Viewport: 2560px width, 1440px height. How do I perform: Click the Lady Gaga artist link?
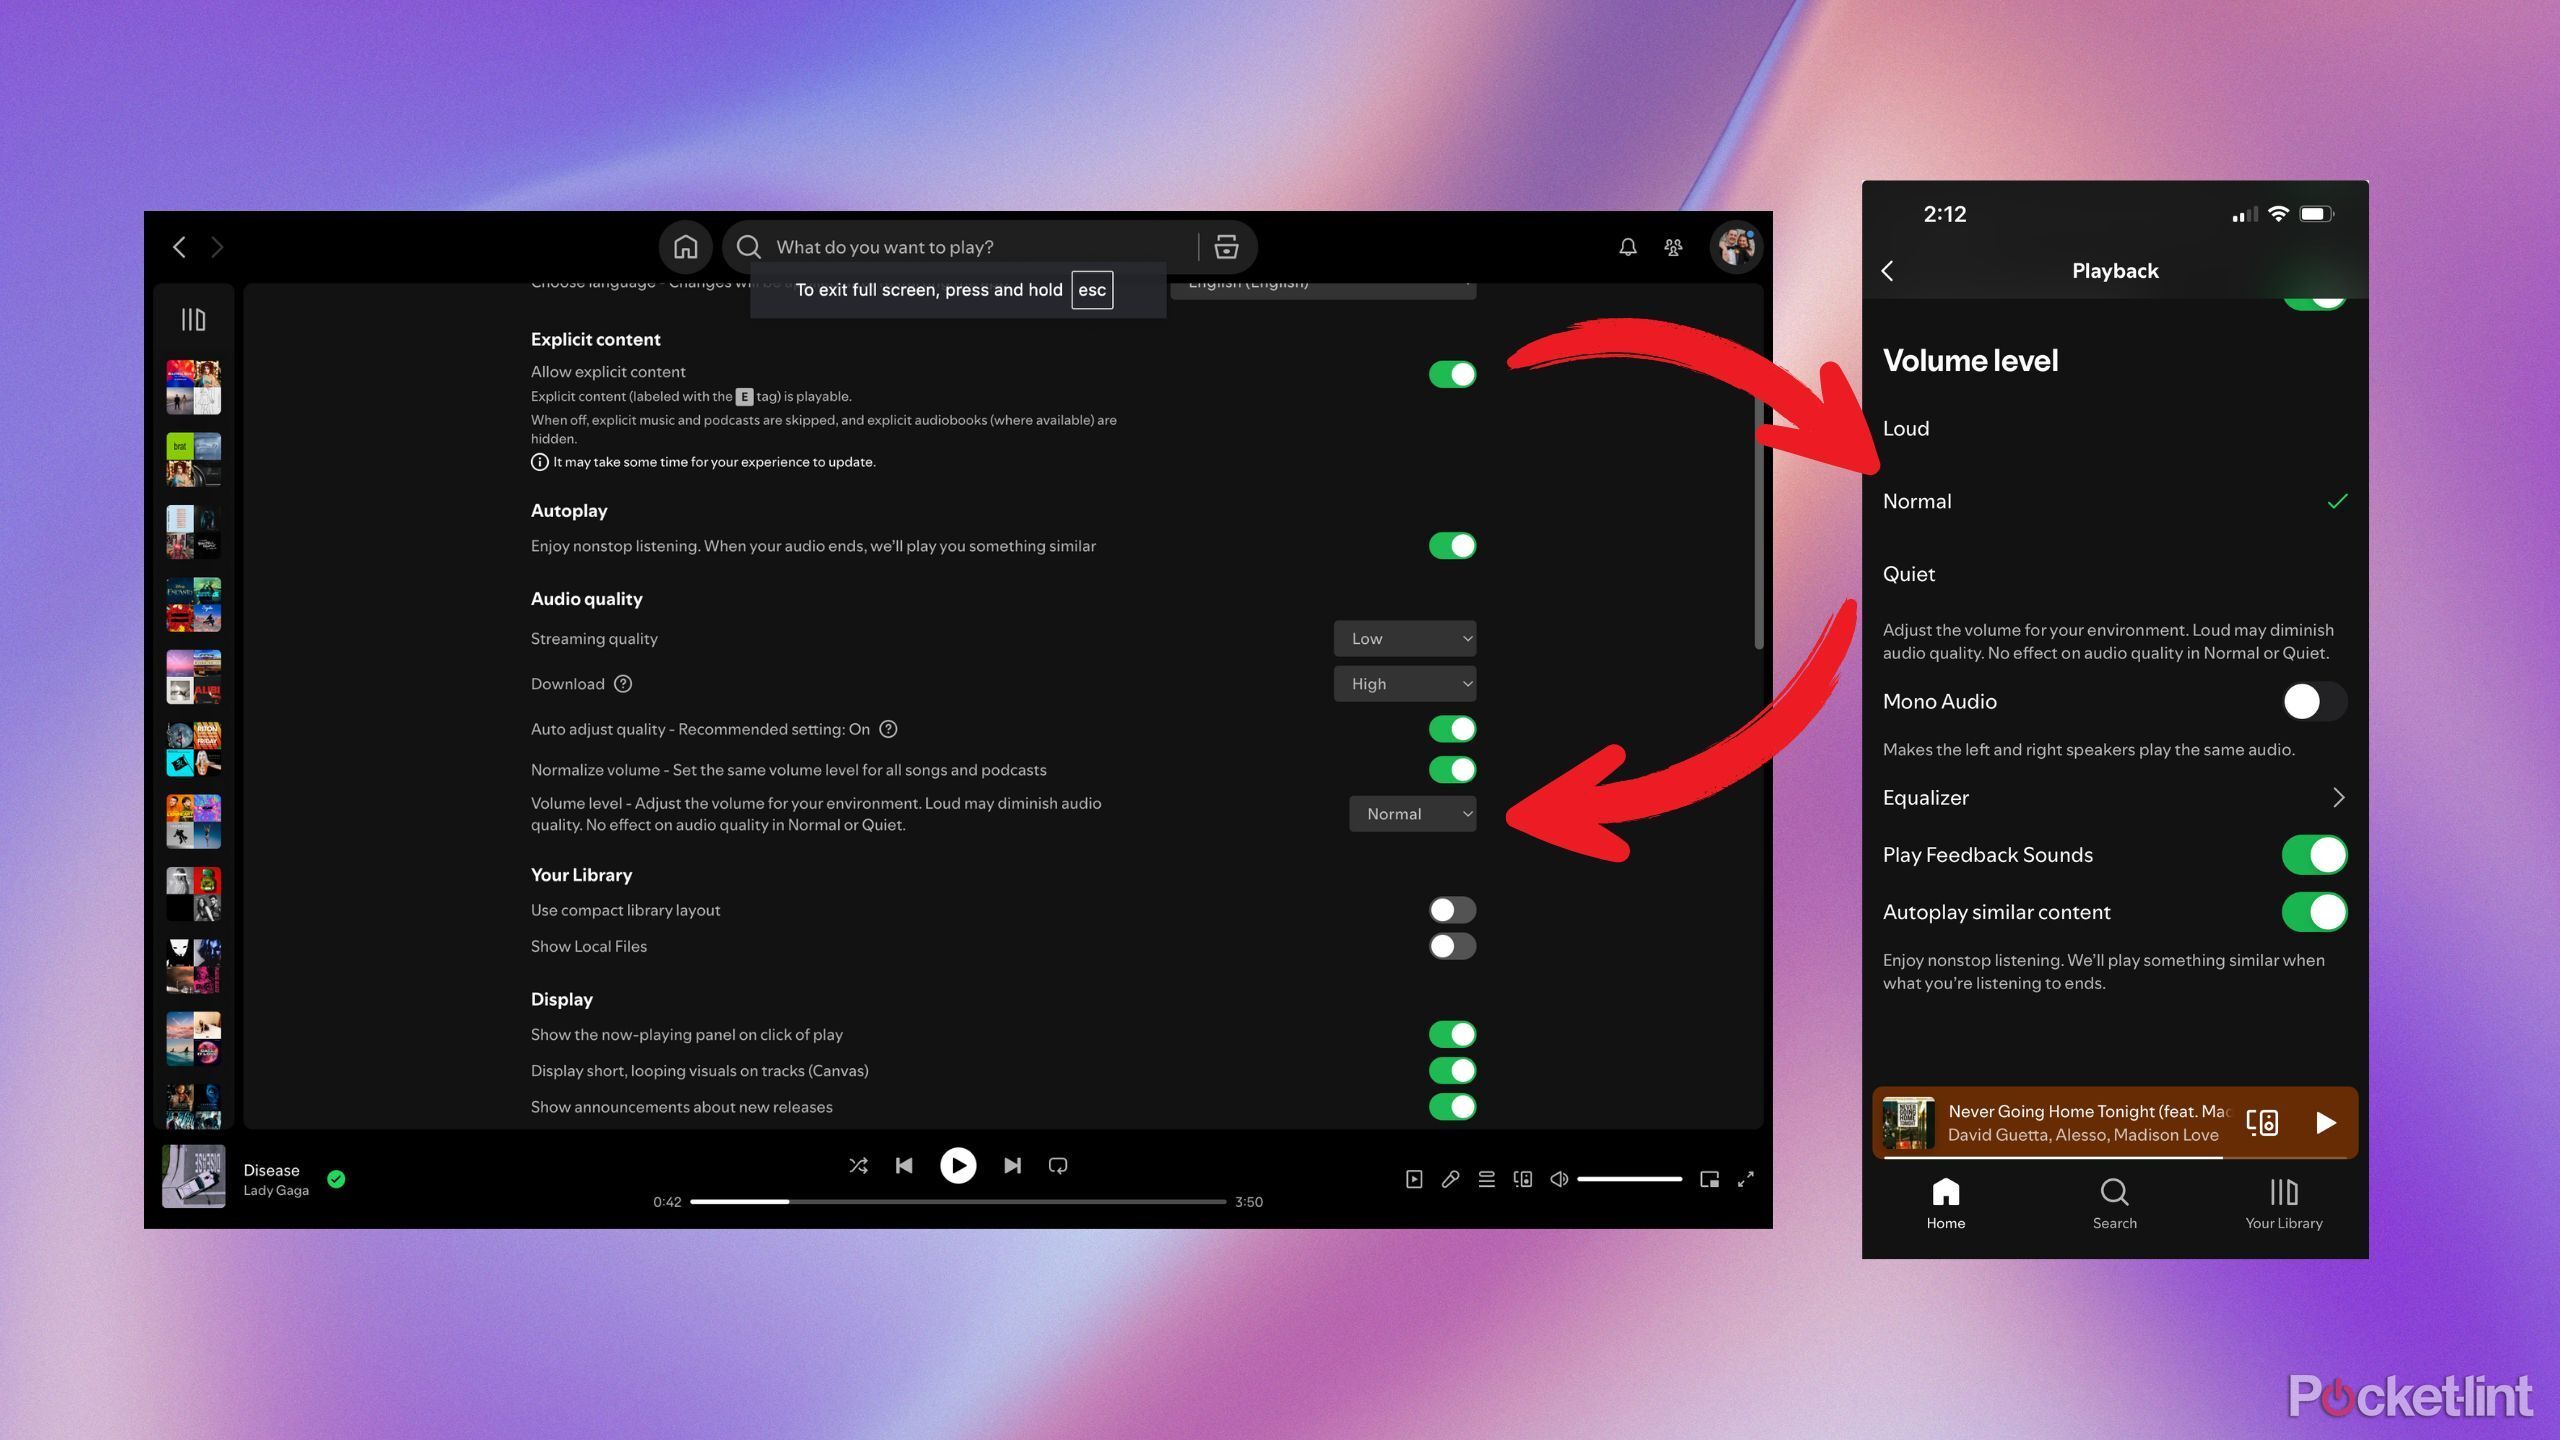276,1191
